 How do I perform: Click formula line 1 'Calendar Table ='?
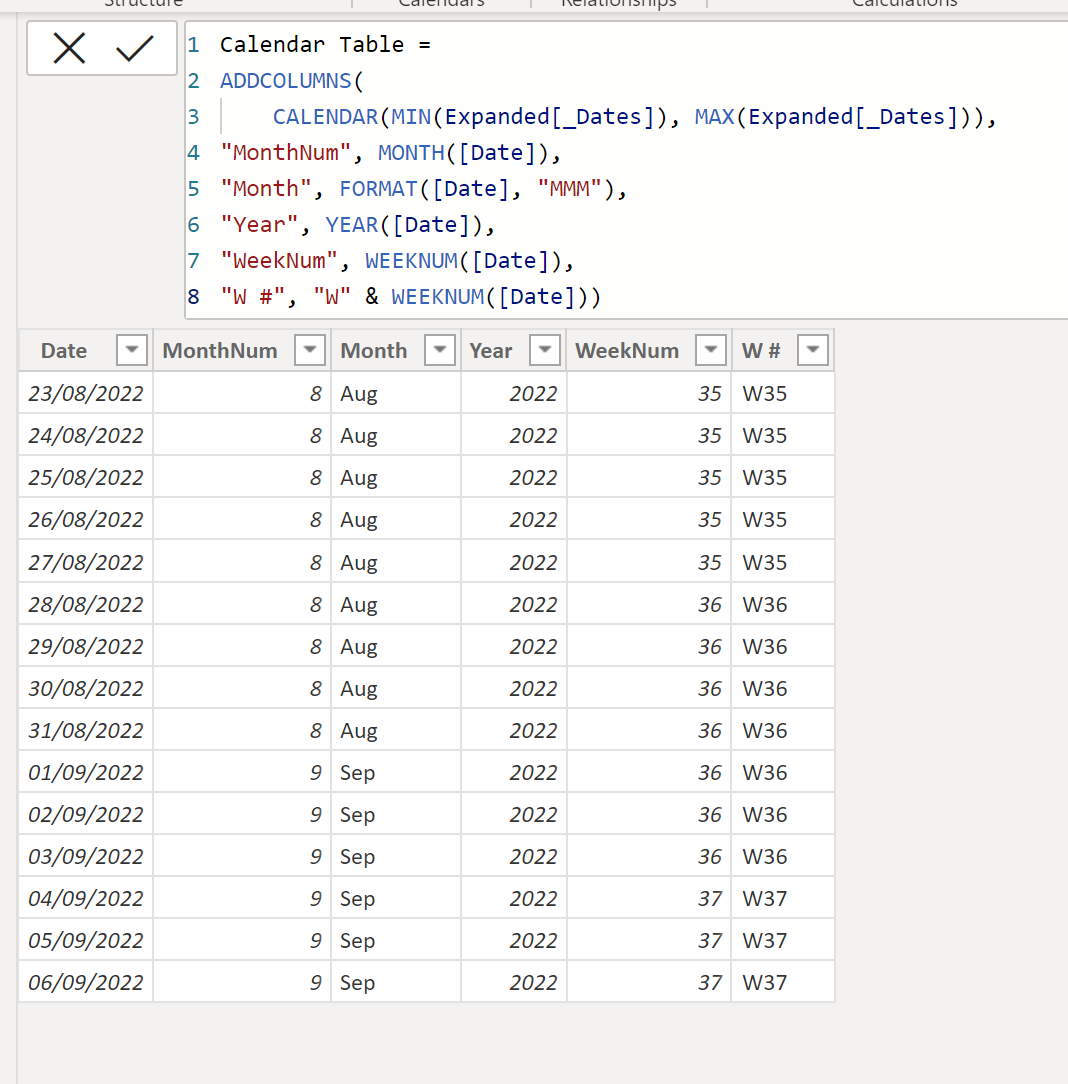click(325, 45)
